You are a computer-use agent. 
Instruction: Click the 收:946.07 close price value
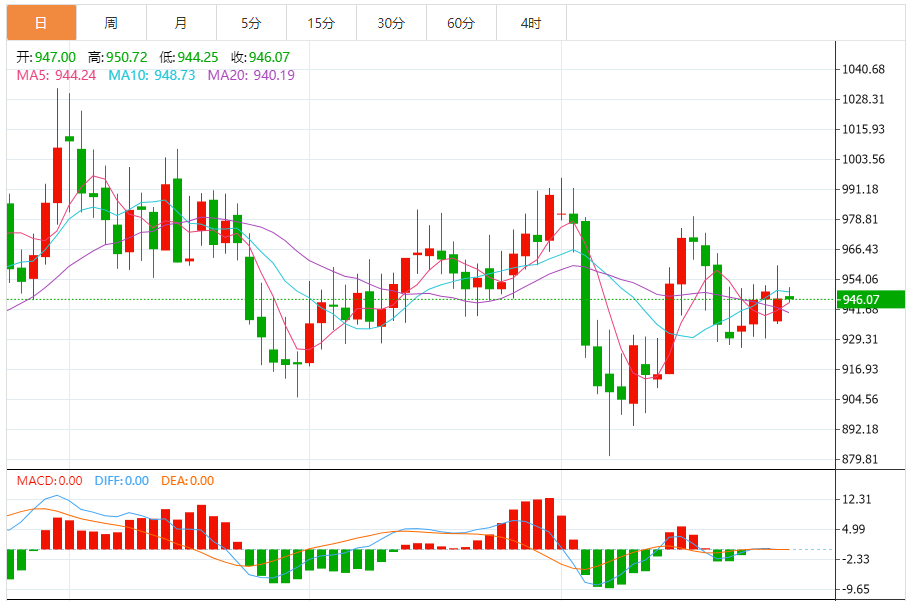260,57
